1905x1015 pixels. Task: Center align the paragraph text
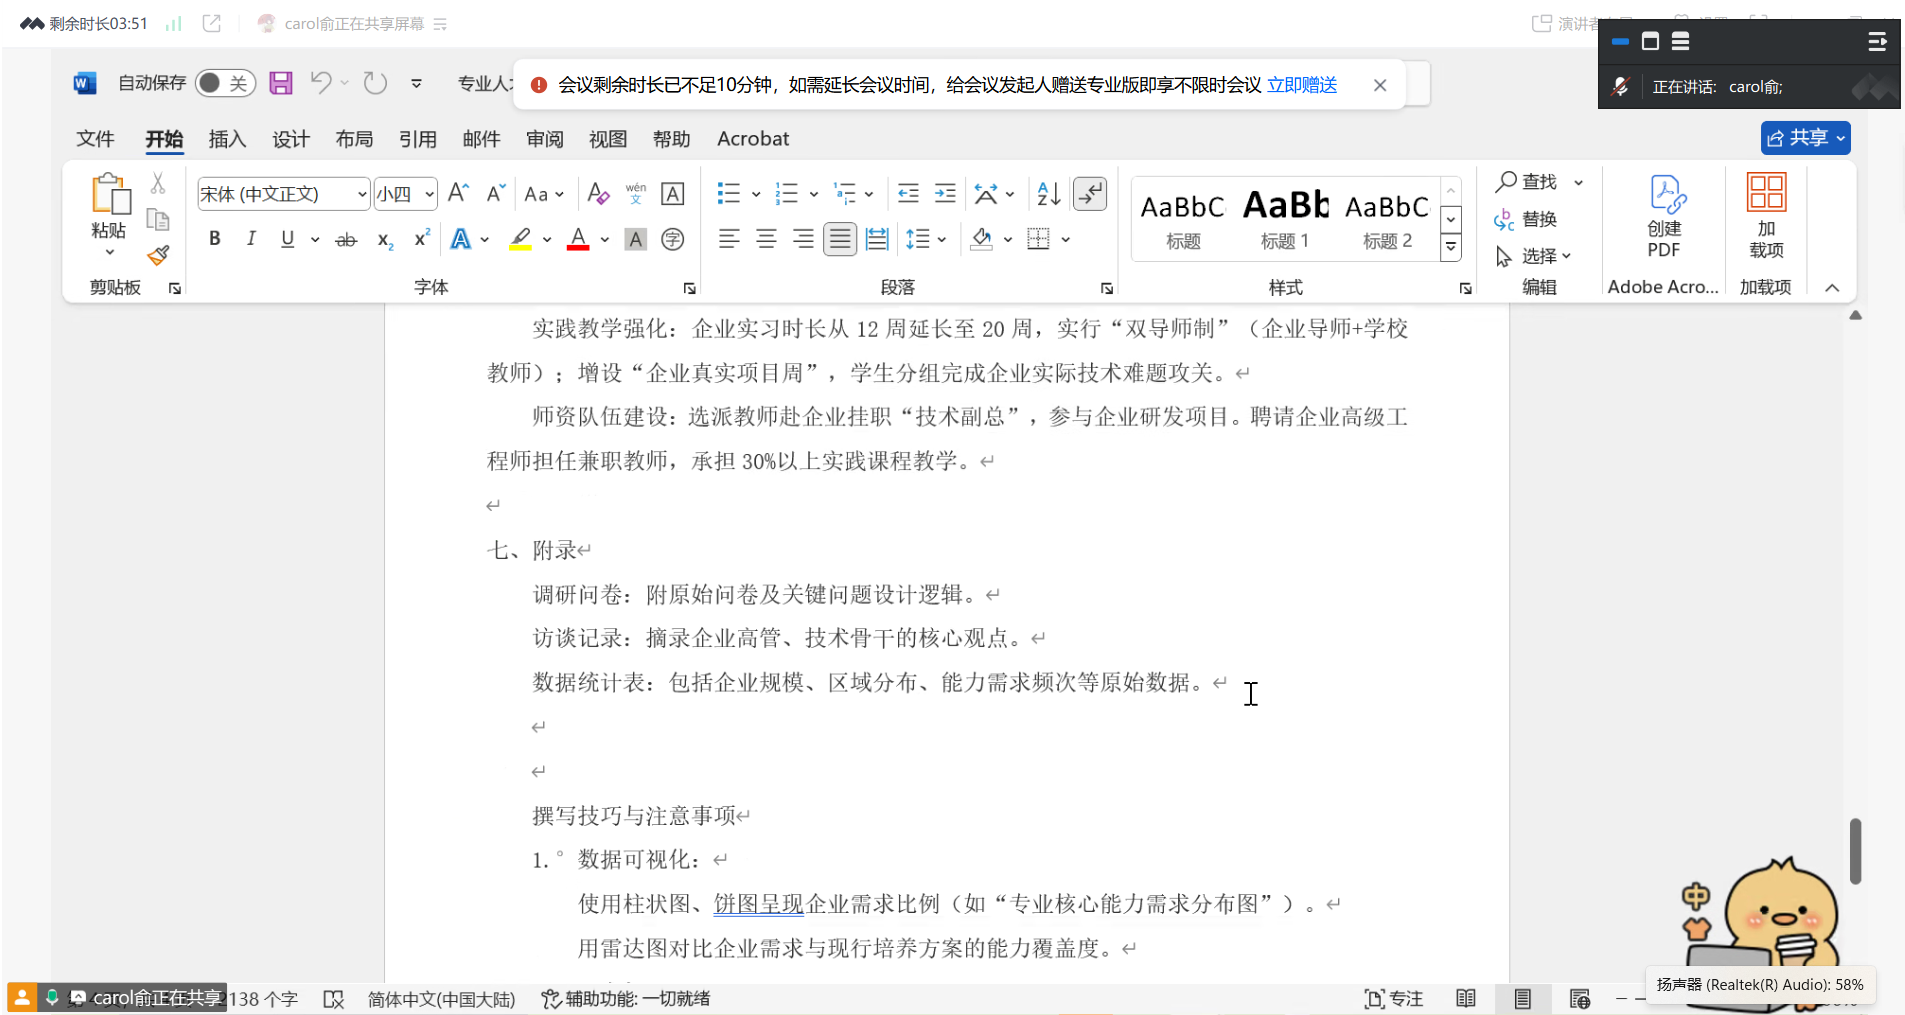766,239
